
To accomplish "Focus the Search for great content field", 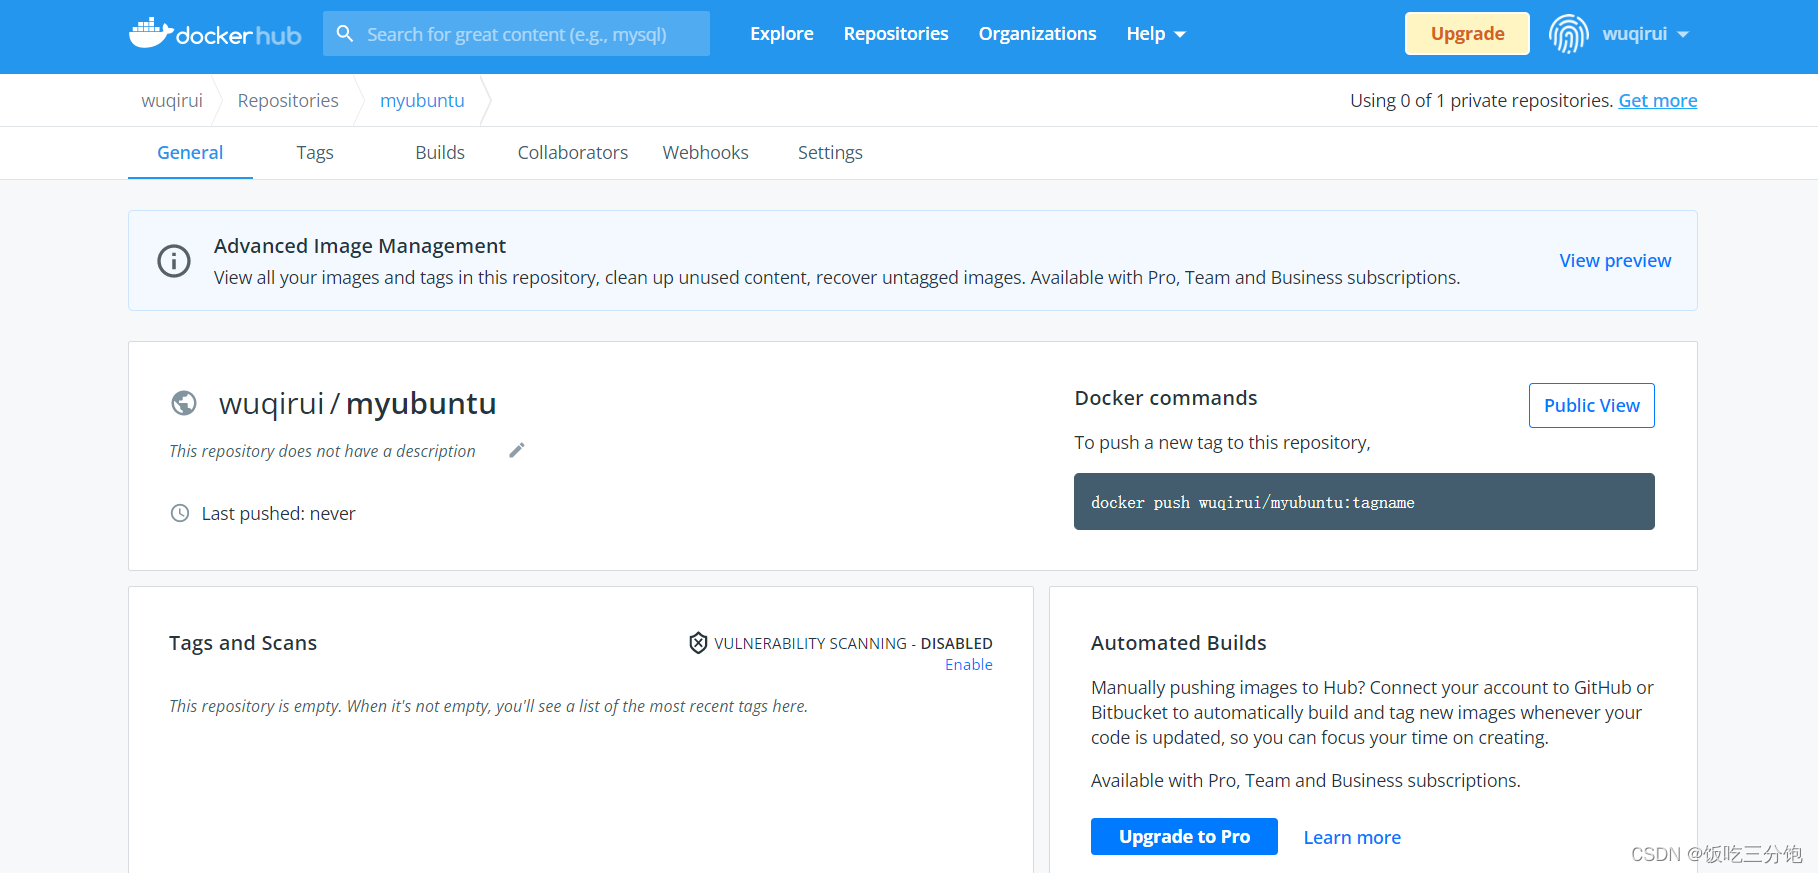I will pos(516,34).
